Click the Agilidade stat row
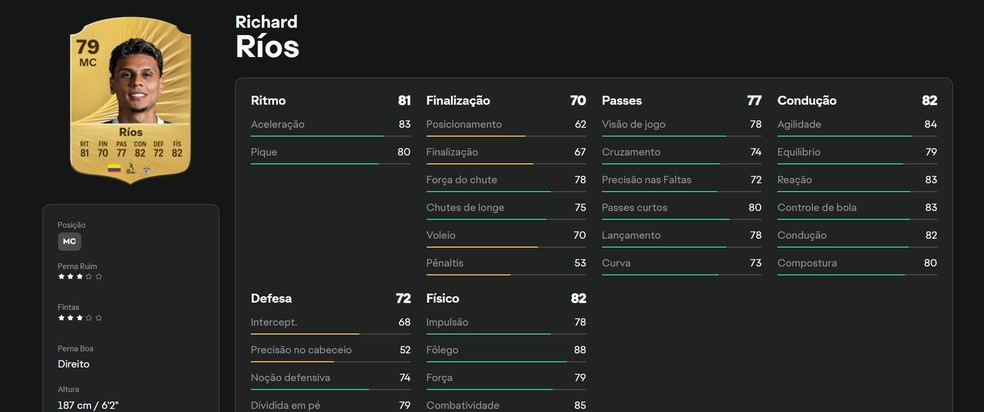984x412 pixels. coord(857,124)
